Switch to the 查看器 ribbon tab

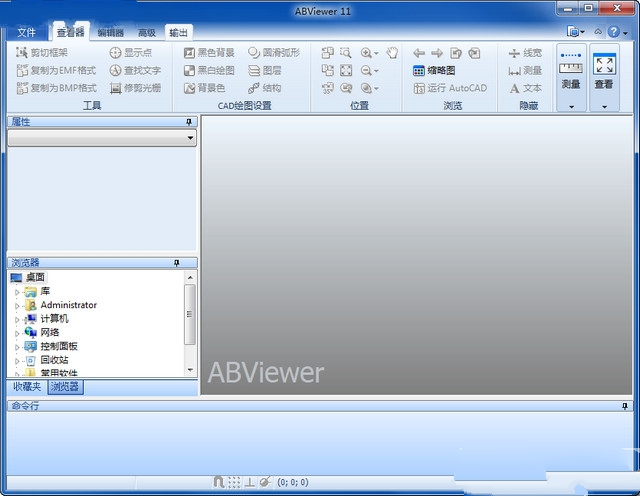pyautogui.click(x=70, y=32)
